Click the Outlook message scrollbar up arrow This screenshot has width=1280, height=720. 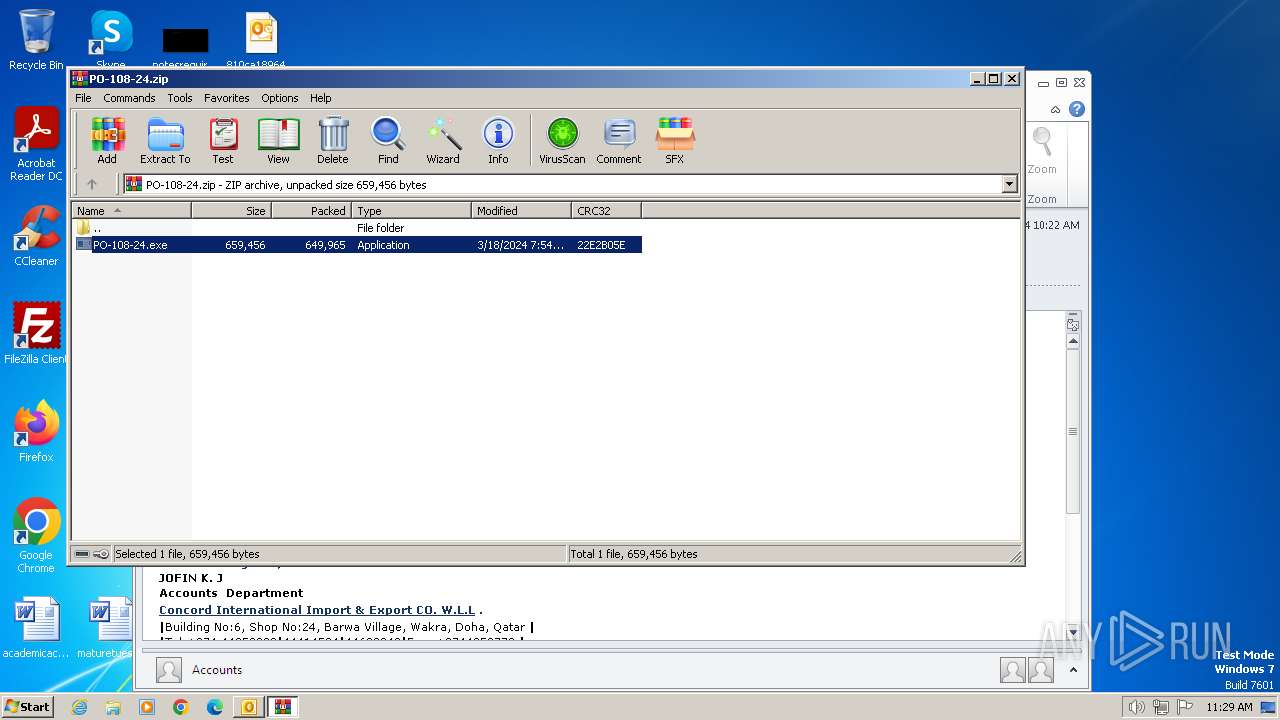(x=1073, y=342)
